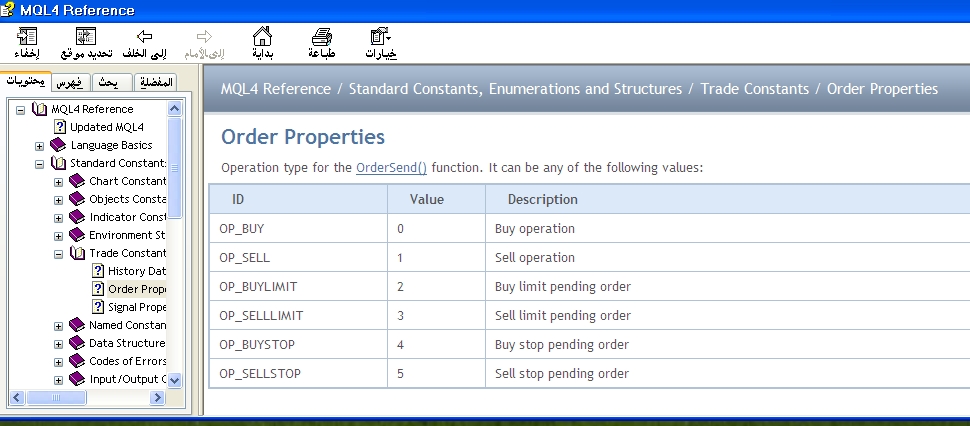Open the Options toolbar menu icon

coord(381,36)
